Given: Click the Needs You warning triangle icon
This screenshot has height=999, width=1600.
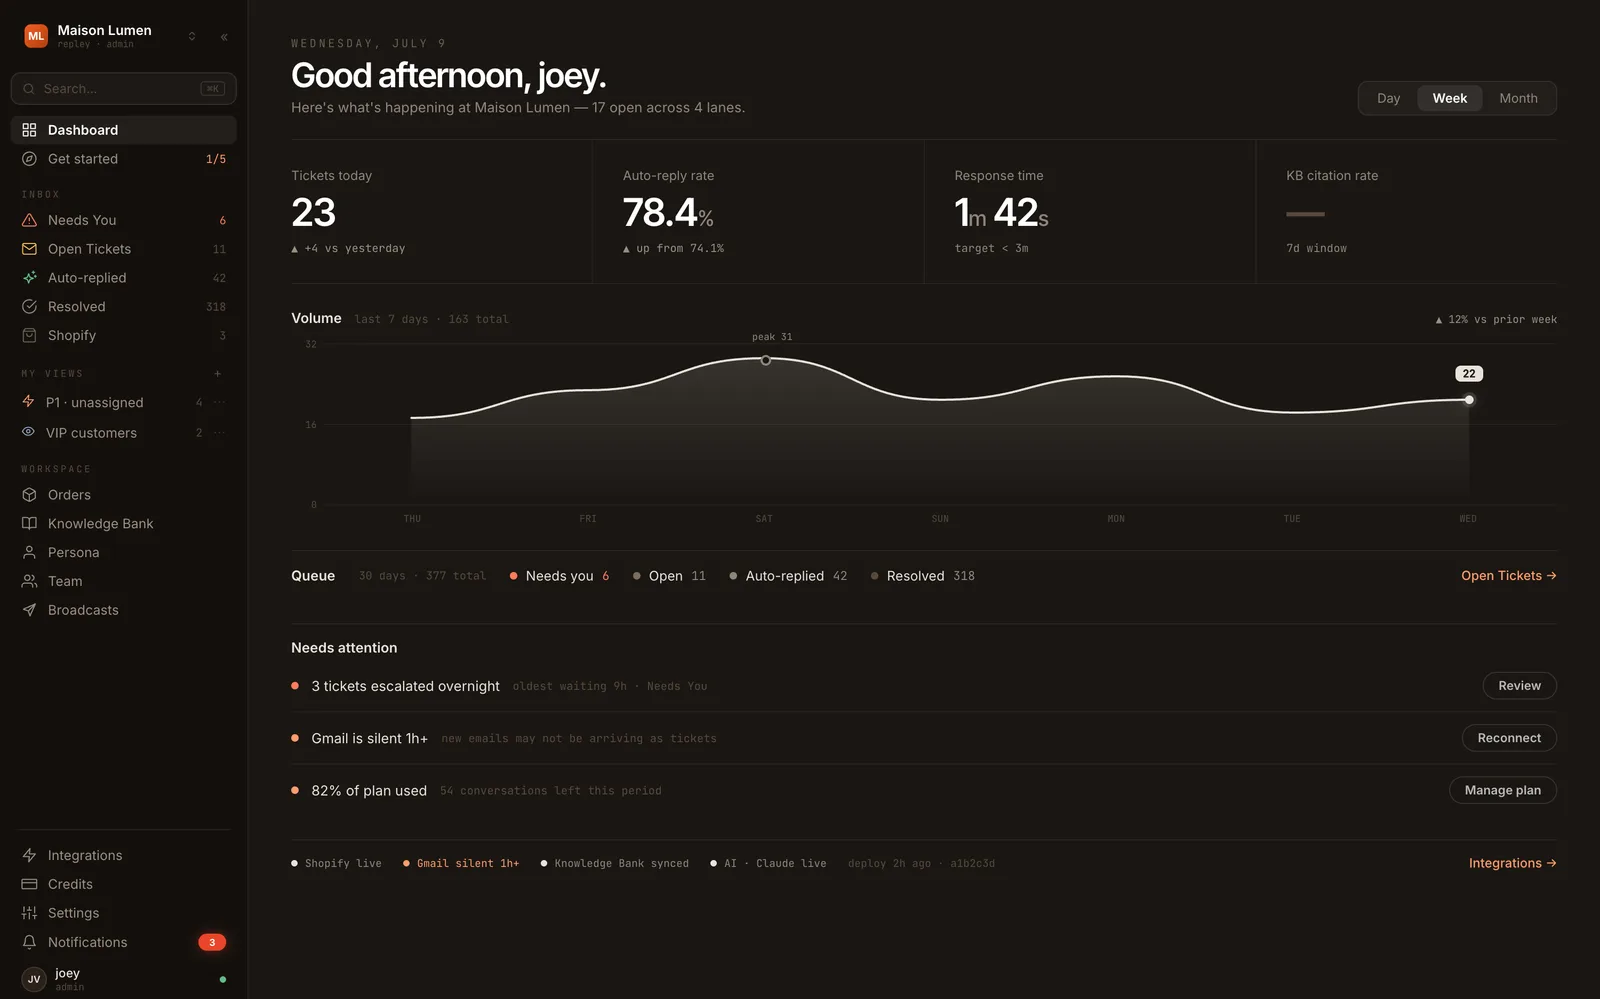Looking at the screenshot, I should [x=29, y=220].
